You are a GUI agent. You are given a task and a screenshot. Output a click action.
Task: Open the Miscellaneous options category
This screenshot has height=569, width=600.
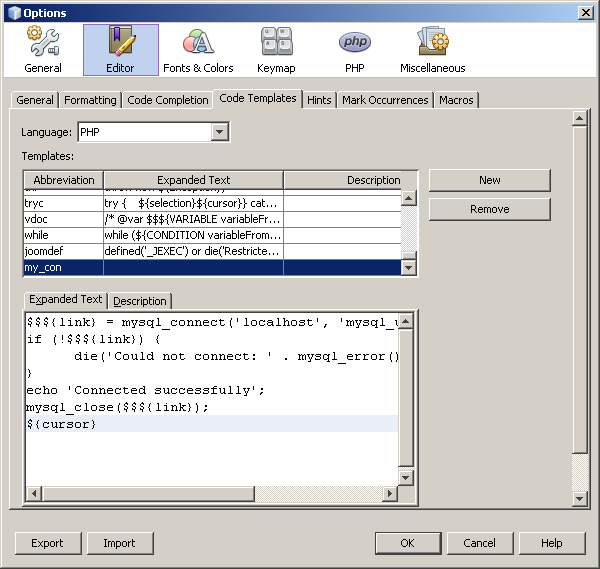tap(432, 50)
